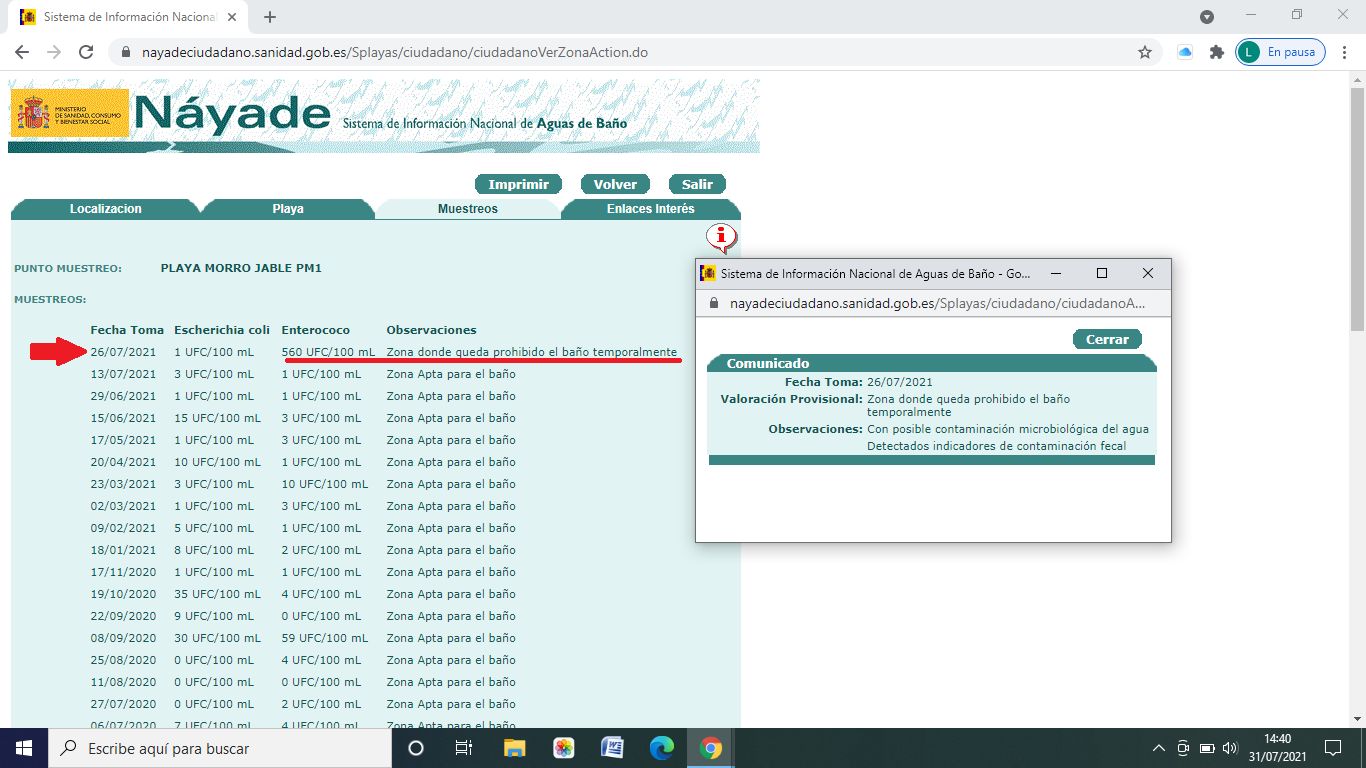Click the Meet Now tray icon
The height and width of the screenshot is (768, 1366).
(x=1183, y=748)
